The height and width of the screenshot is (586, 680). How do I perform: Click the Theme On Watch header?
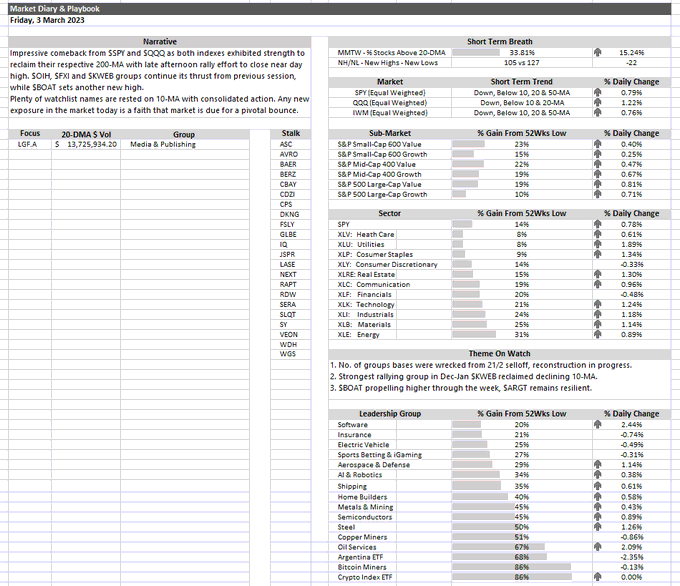pyautogui.click(x=500, y=354)
